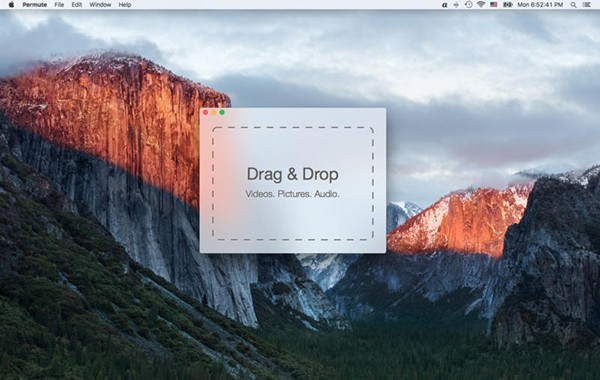This screenshot has width=600, height=380.
Task: Open the Permute application menu
Action: click(34, 5)
